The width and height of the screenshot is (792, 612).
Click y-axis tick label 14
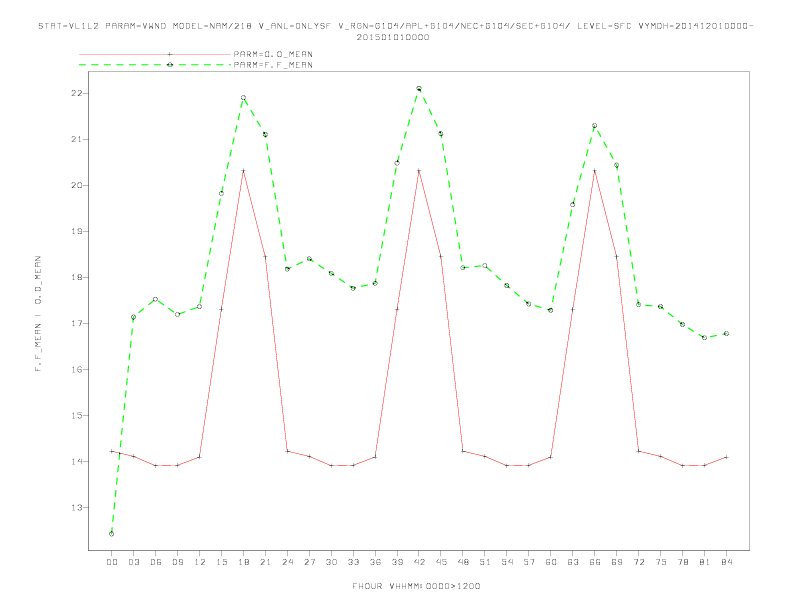pyautogui.click(x=76, y=462)
